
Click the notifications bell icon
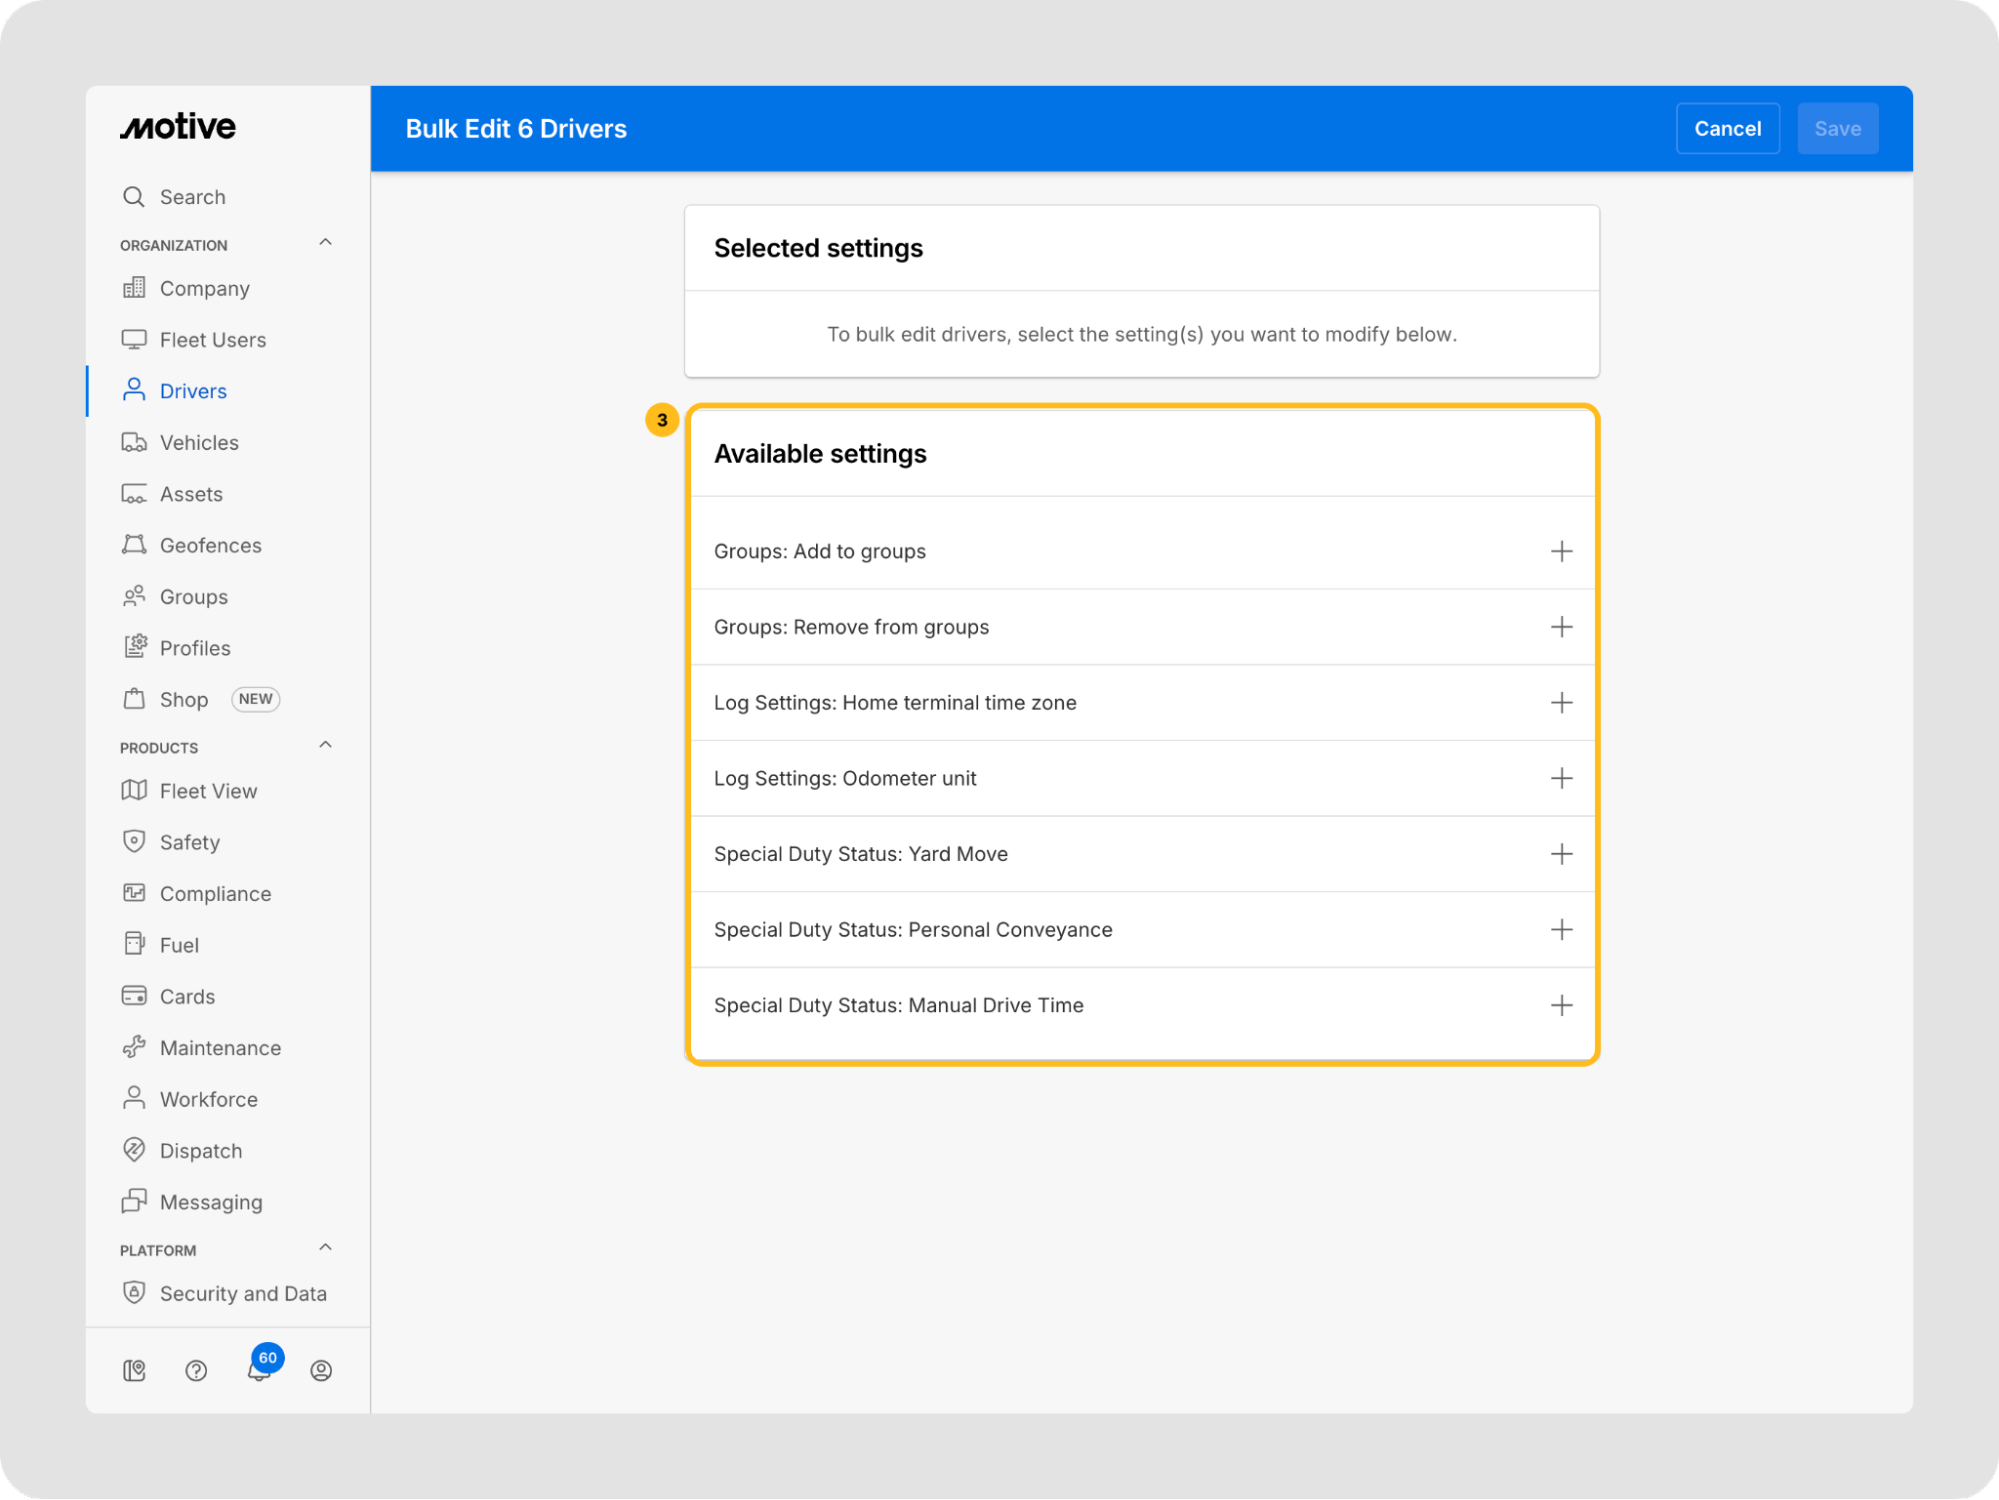tap(258, 1370)
